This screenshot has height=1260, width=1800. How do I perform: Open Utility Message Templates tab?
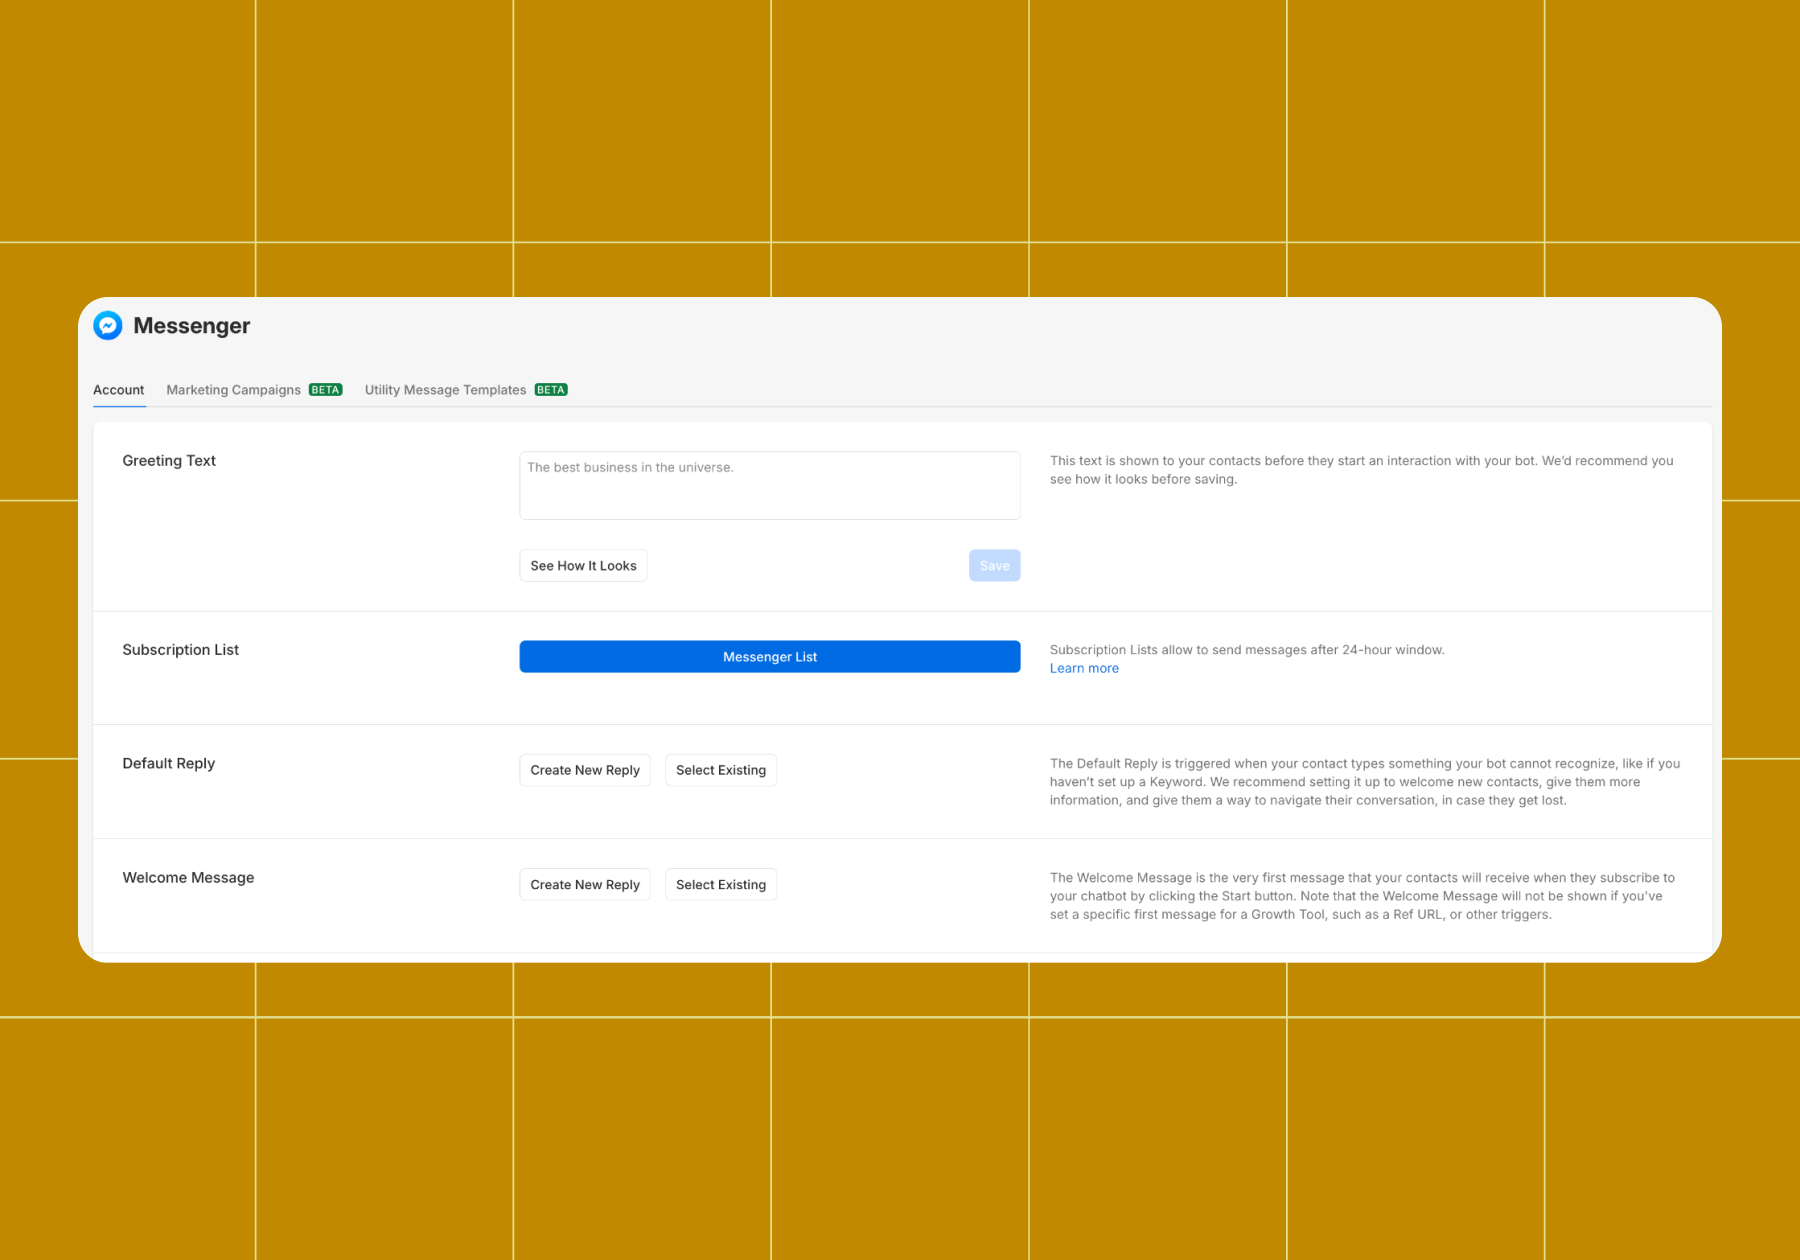[445, 390]
